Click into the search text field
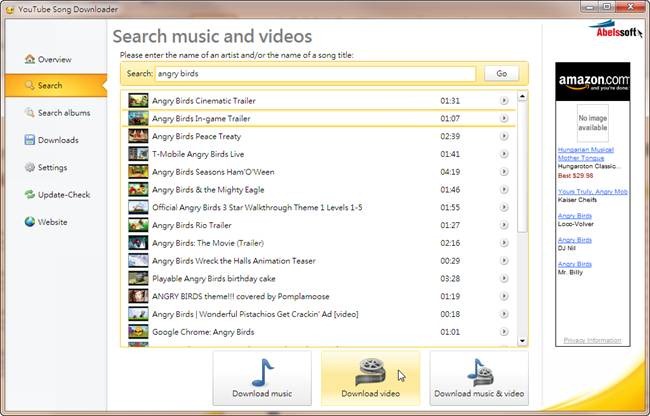650x416 pixels. pyautogui.click(x=315, y=74)
